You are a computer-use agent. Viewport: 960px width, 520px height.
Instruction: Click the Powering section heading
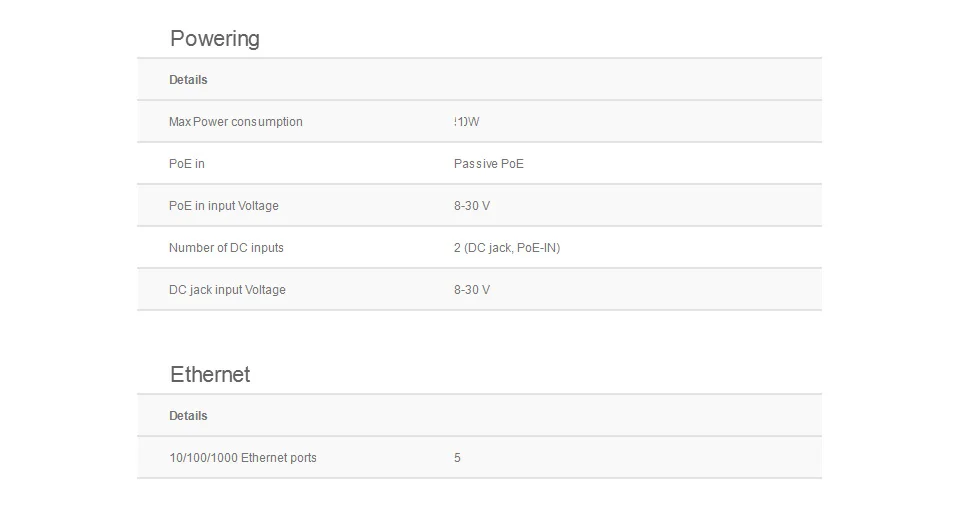215,39
